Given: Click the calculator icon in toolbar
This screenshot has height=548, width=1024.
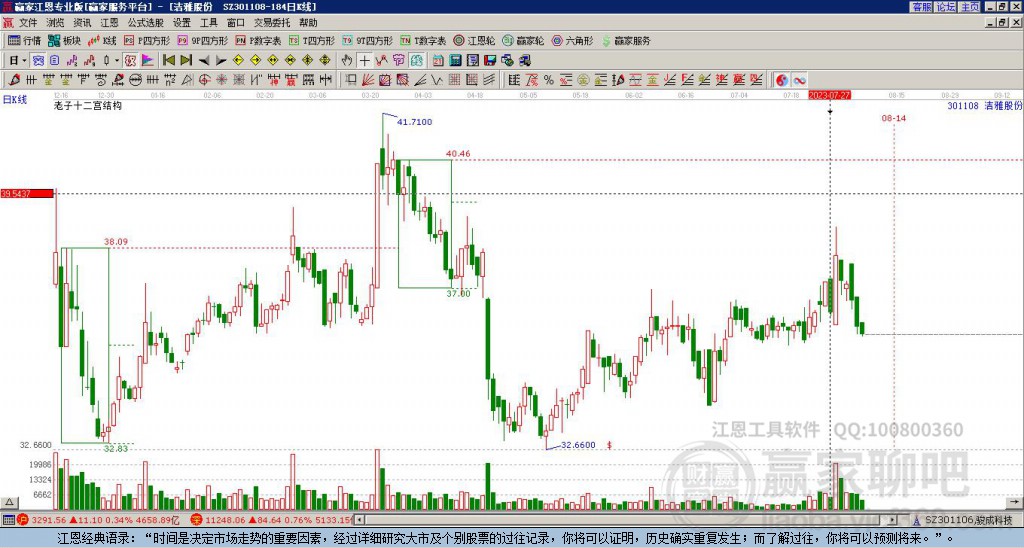Looking at the screenshot, I should click(455, 61).
